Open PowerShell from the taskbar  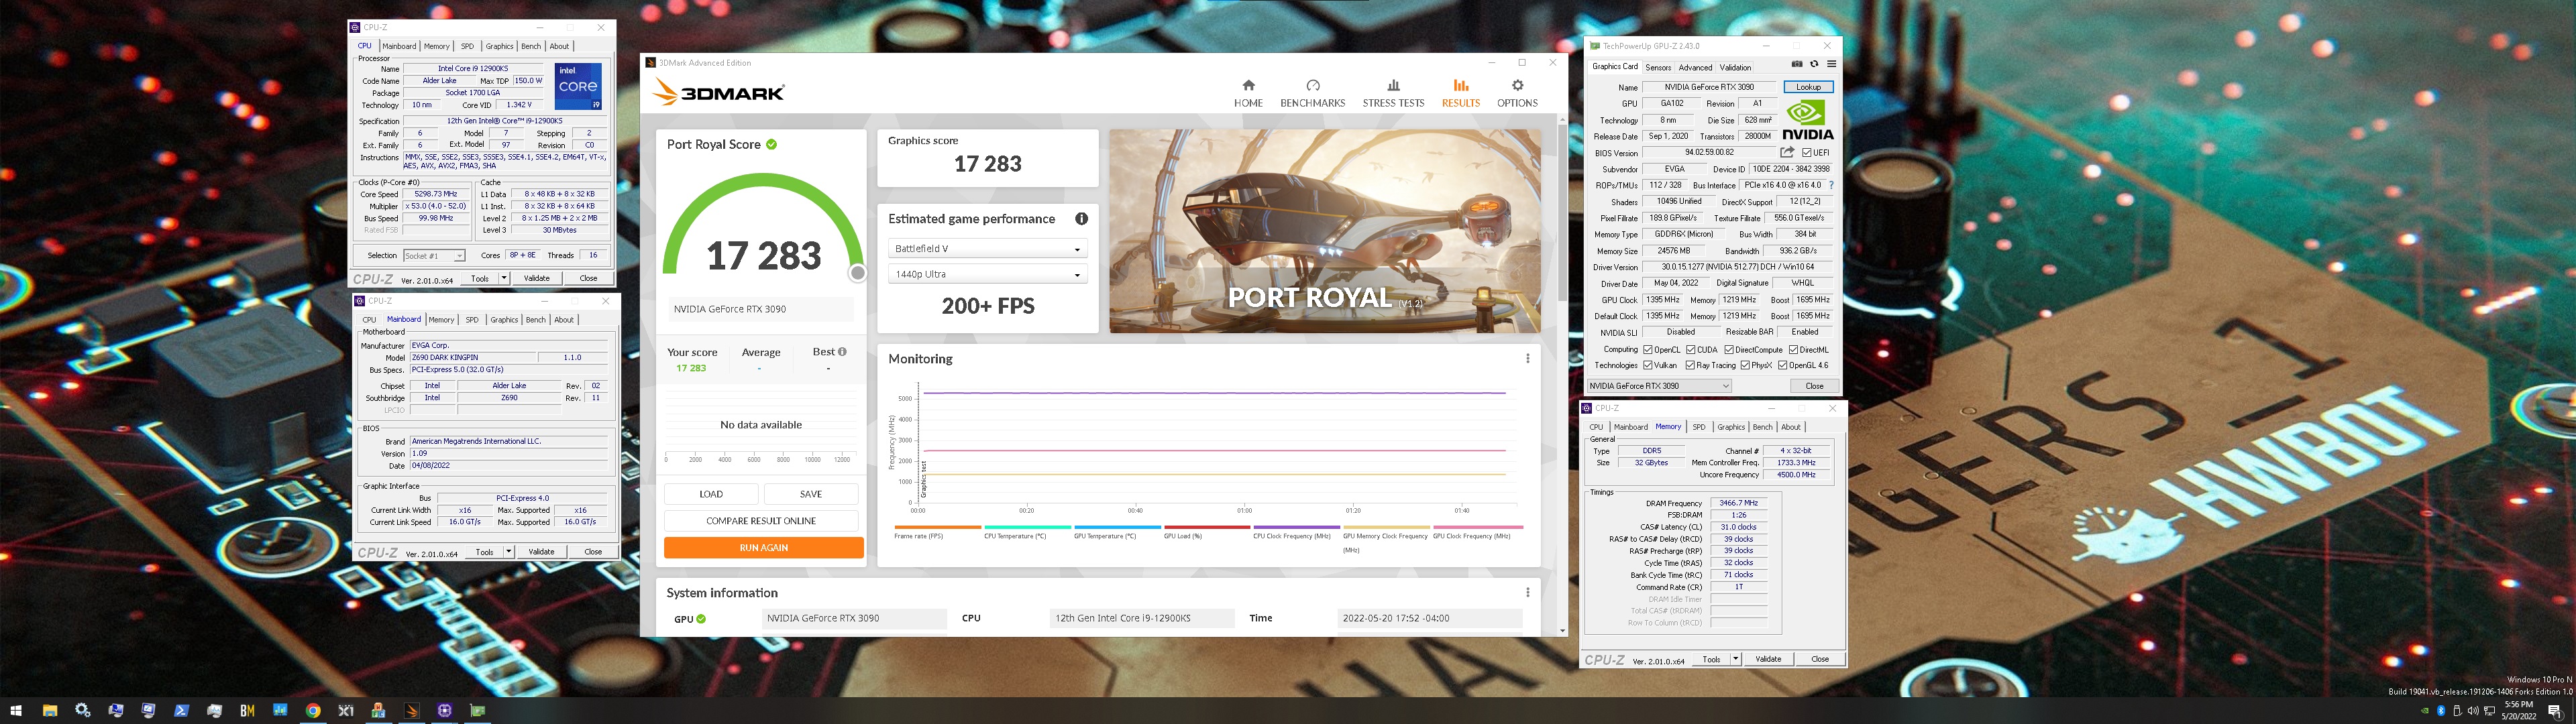click(181, 710)
